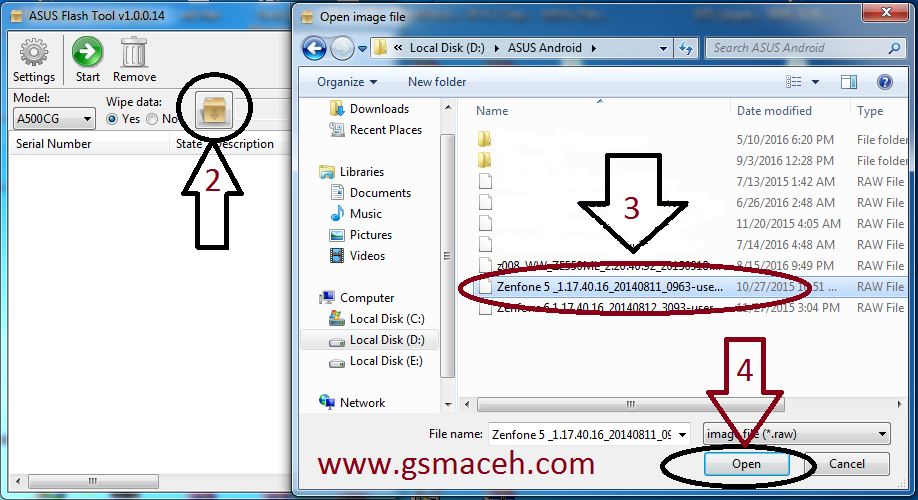Select the Zenfone 6 1.17.40.16_20140812 file
Screen dimensions: 918x500
tap(691, 308)
